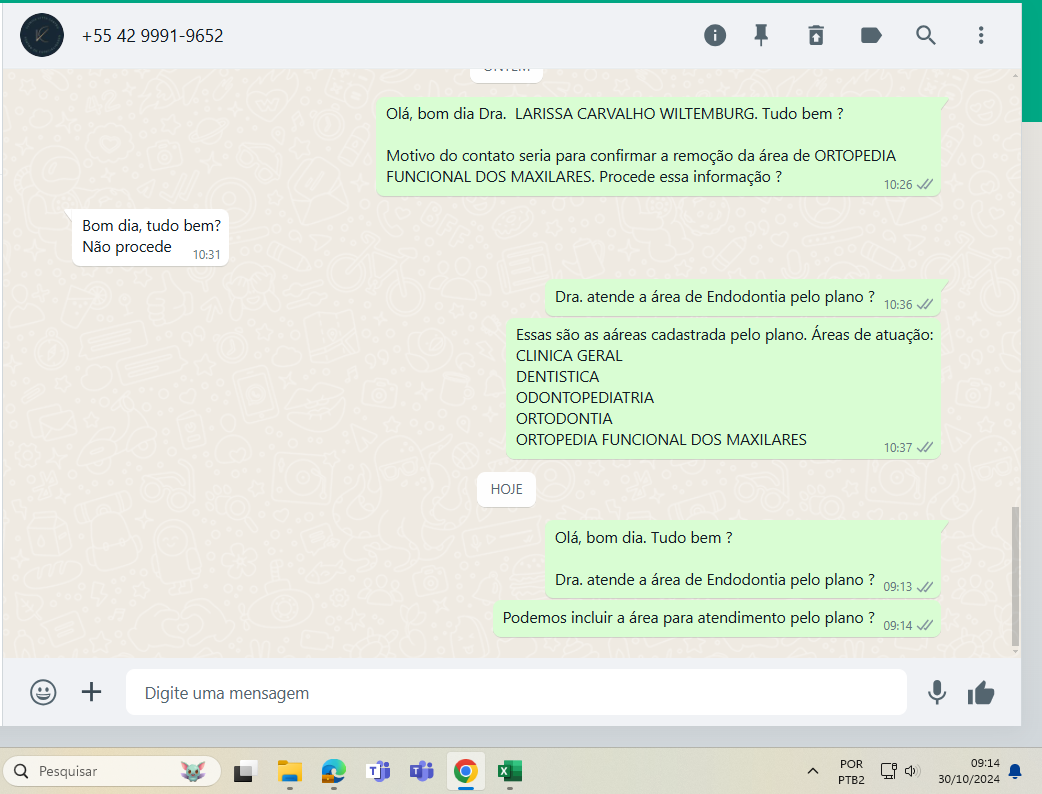1042x794 pixels.
Task: Send a thumbs-up with the like icon
Action: (x=981, y=692)
